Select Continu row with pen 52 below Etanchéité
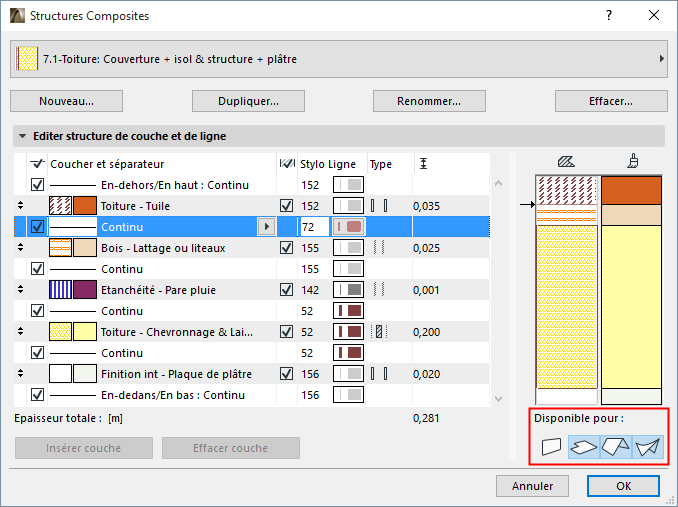 click(x=252, y=311)
